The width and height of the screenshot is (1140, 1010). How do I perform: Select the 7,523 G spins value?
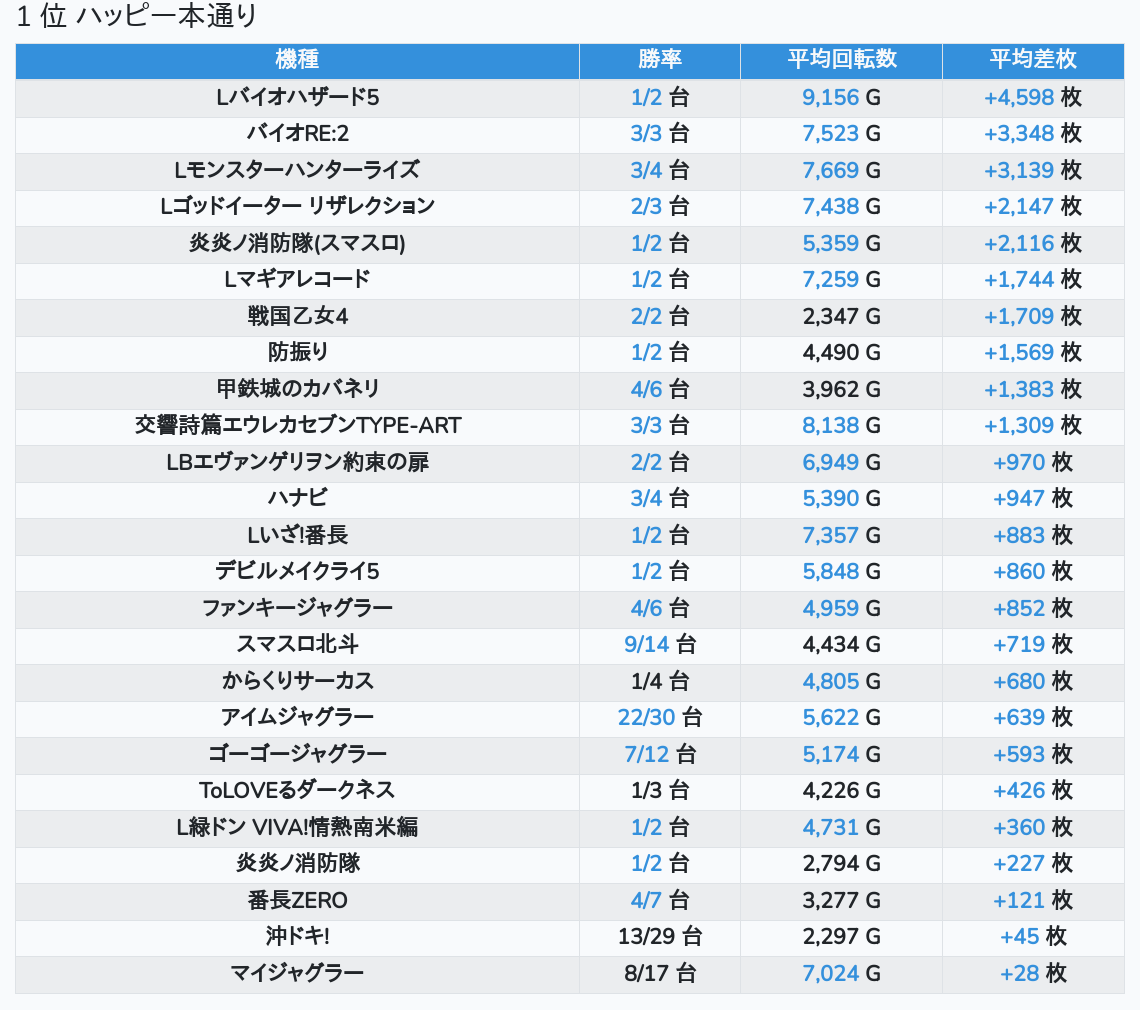(x=841, y=134)
